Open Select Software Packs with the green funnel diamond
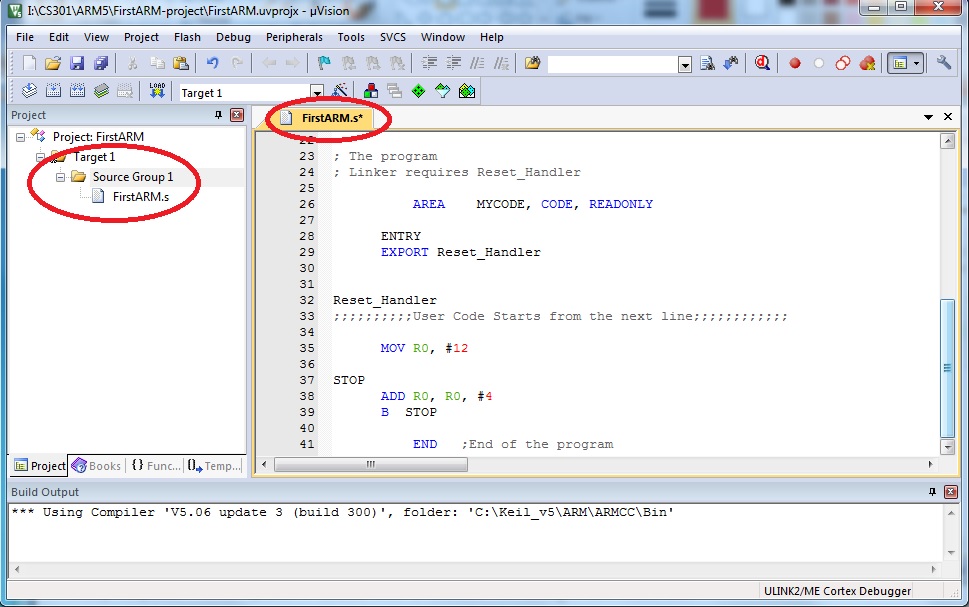This screenshot has width=969, height=607. click(x=442, y=91)
